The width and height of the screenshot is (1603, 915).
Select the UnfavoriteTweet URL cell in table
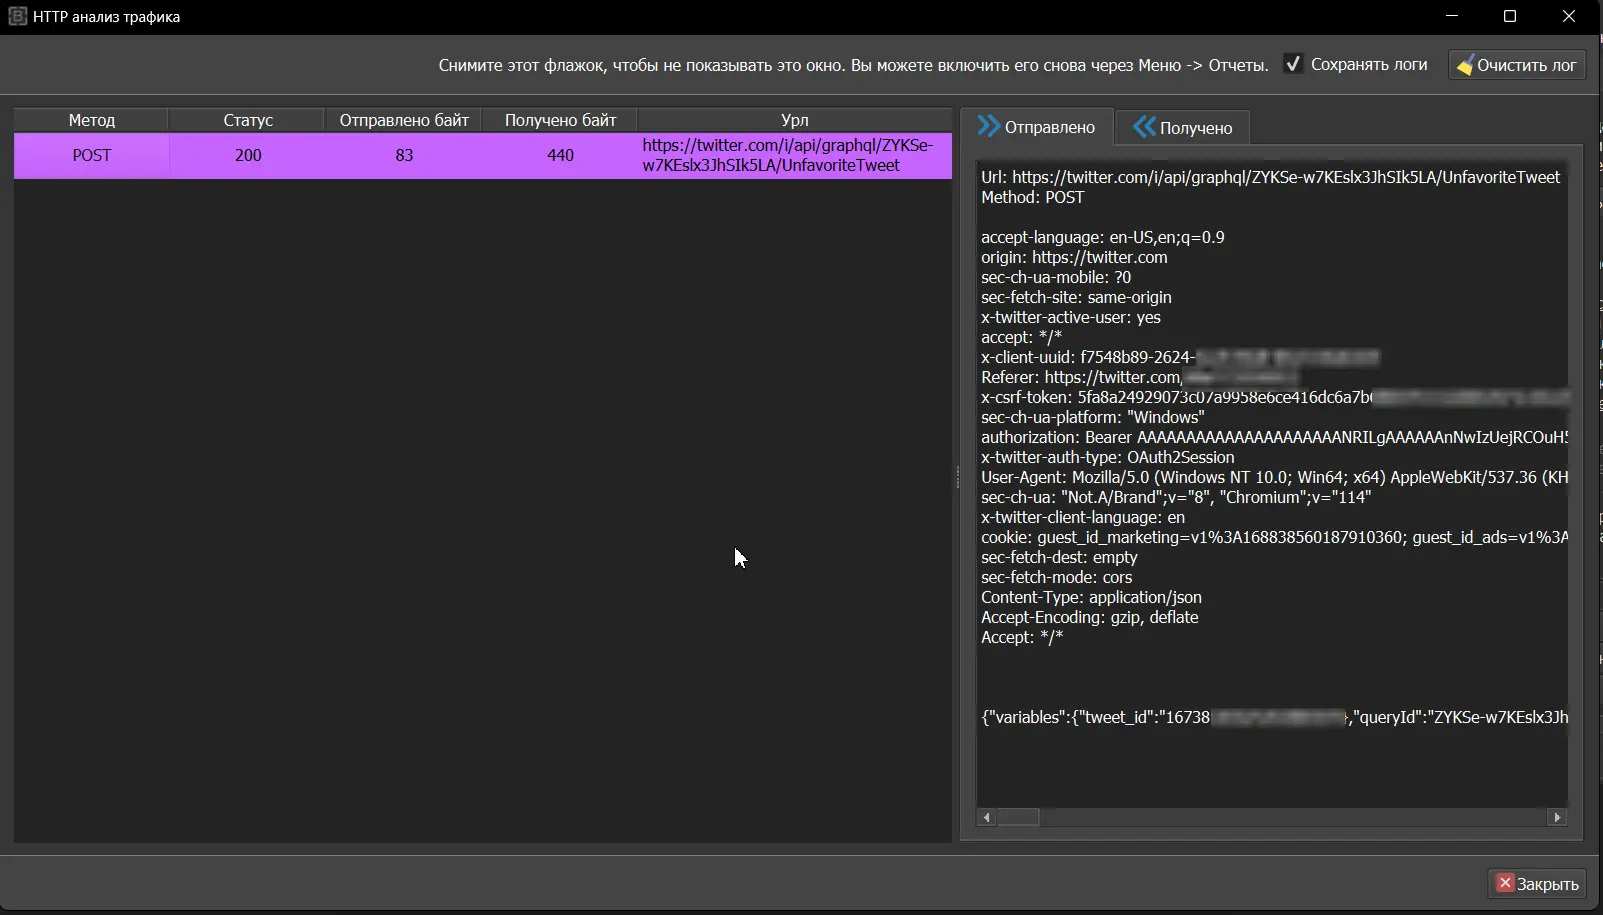[x=795, y=155]
